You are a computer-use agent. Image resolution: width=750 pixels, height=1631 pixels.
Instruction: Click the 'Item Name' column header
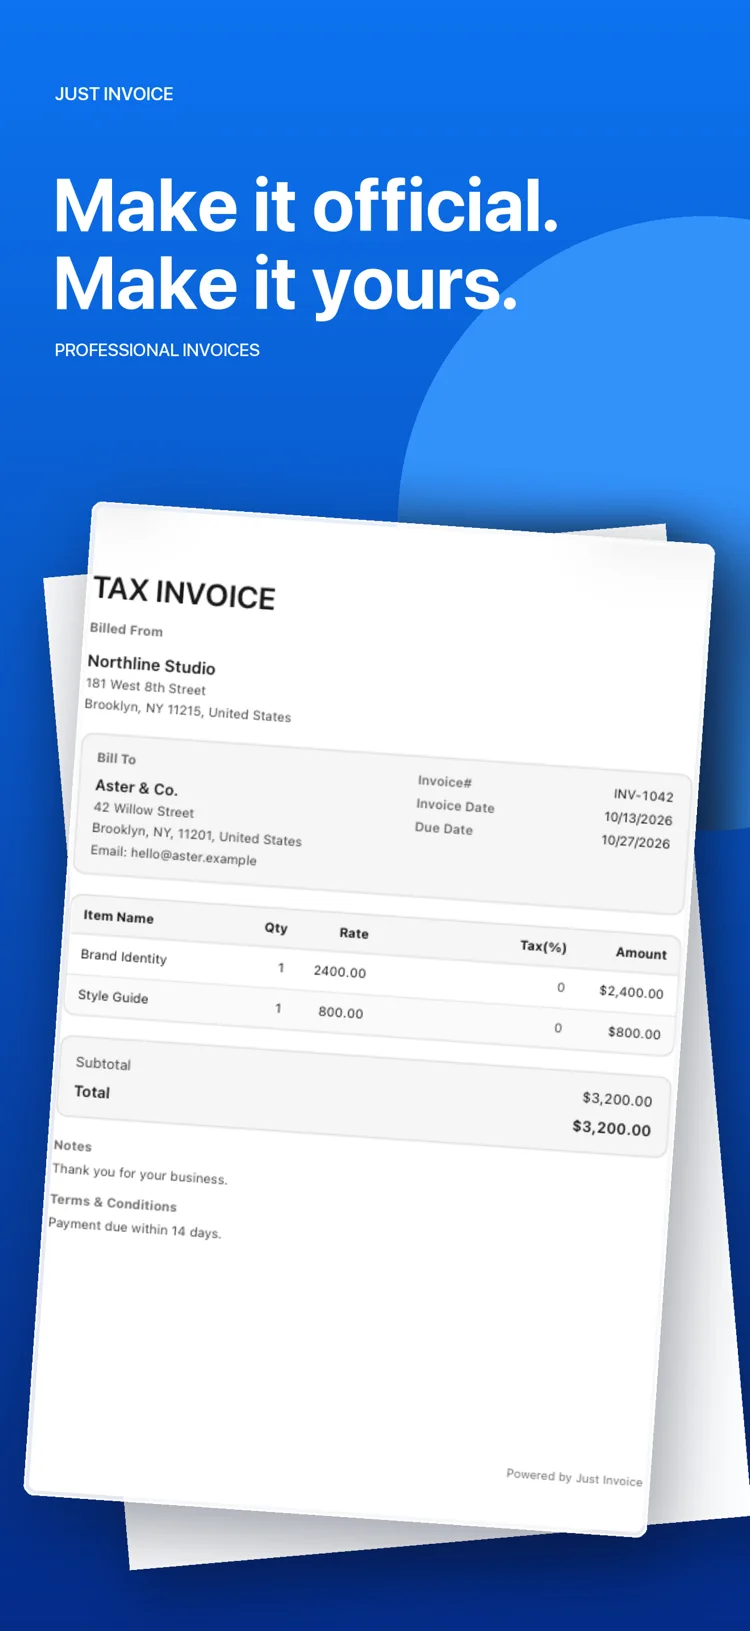click(x=118, y=916)
